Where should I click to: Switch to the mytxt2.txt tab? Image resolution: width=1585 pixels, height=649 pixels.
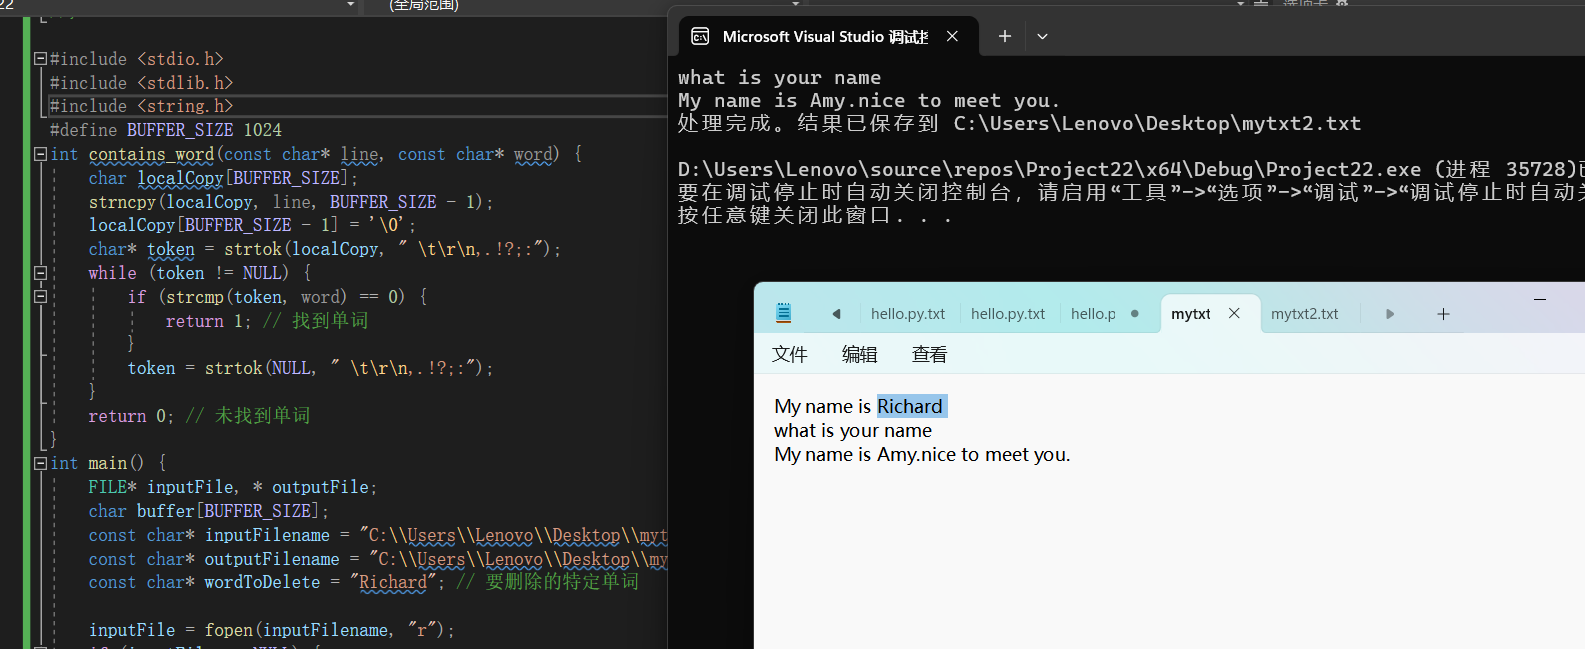pos(1304,313)
